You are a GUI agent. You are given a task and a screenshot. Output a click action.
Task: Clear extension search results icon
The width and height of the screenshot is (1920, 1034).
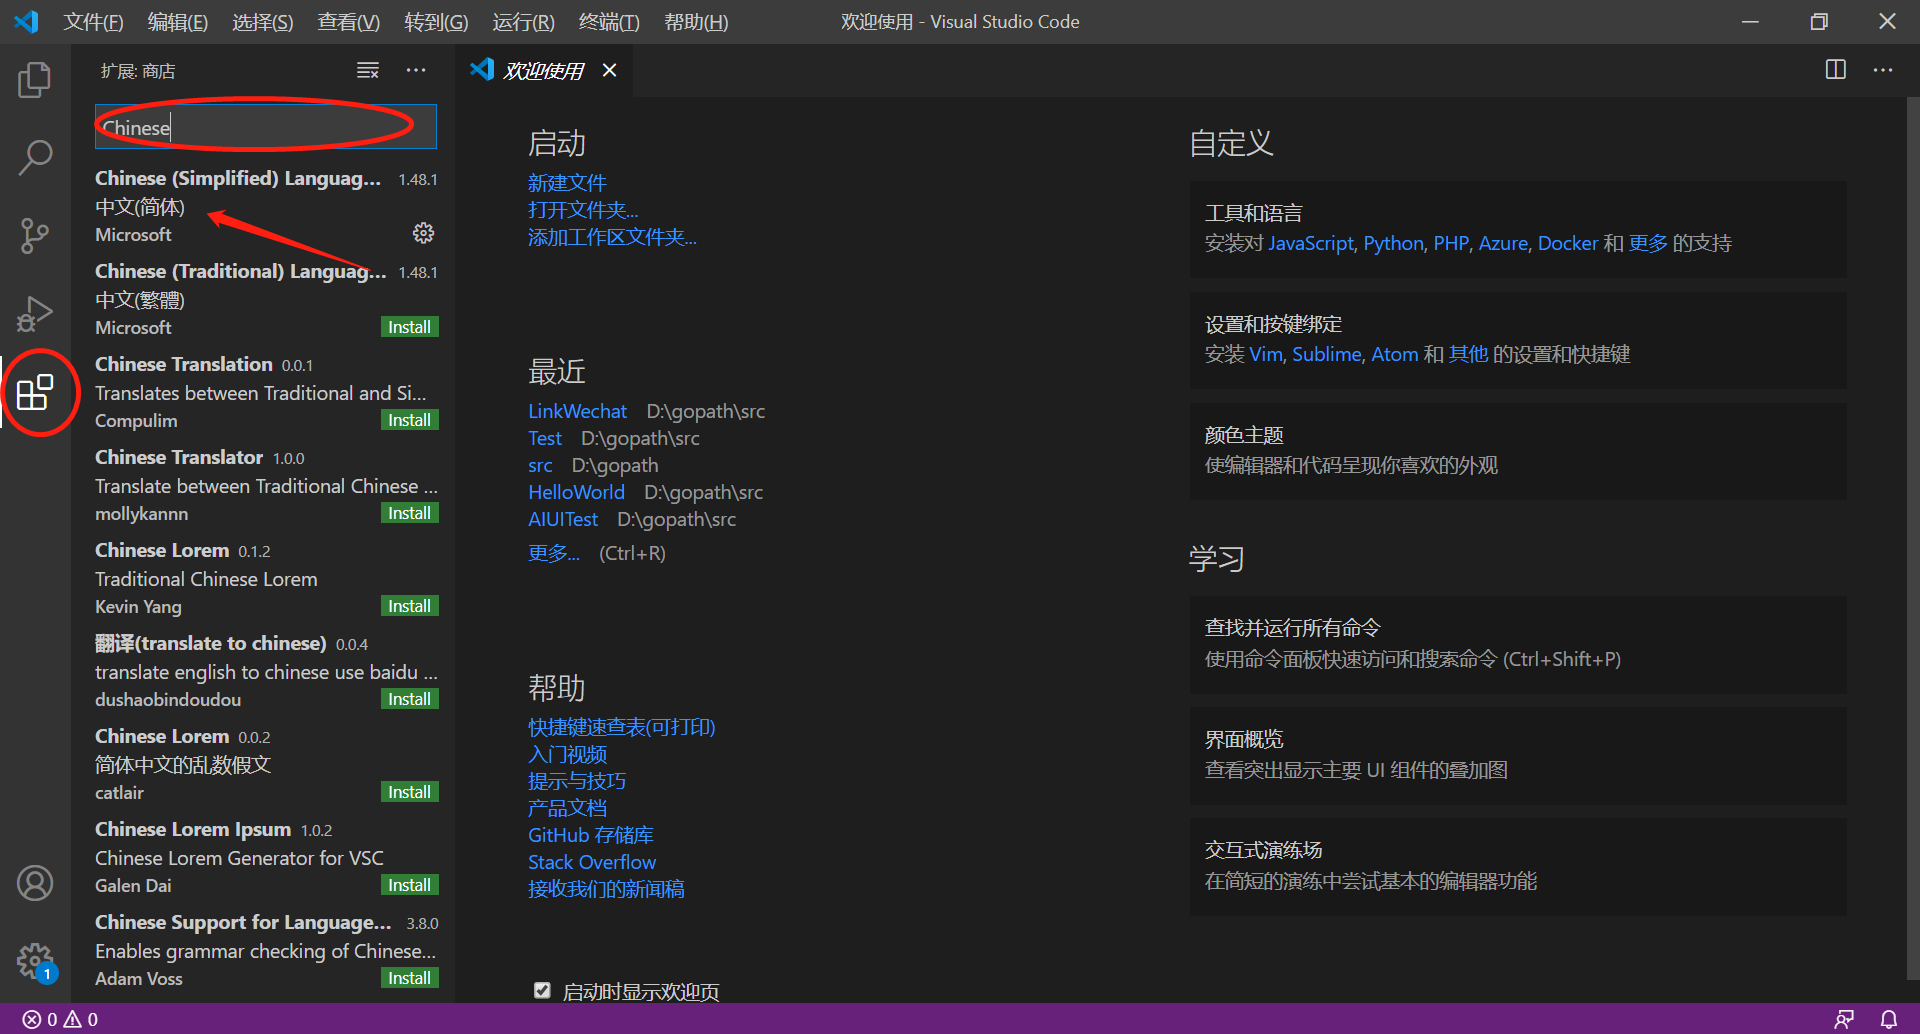(x=368, y=70)
